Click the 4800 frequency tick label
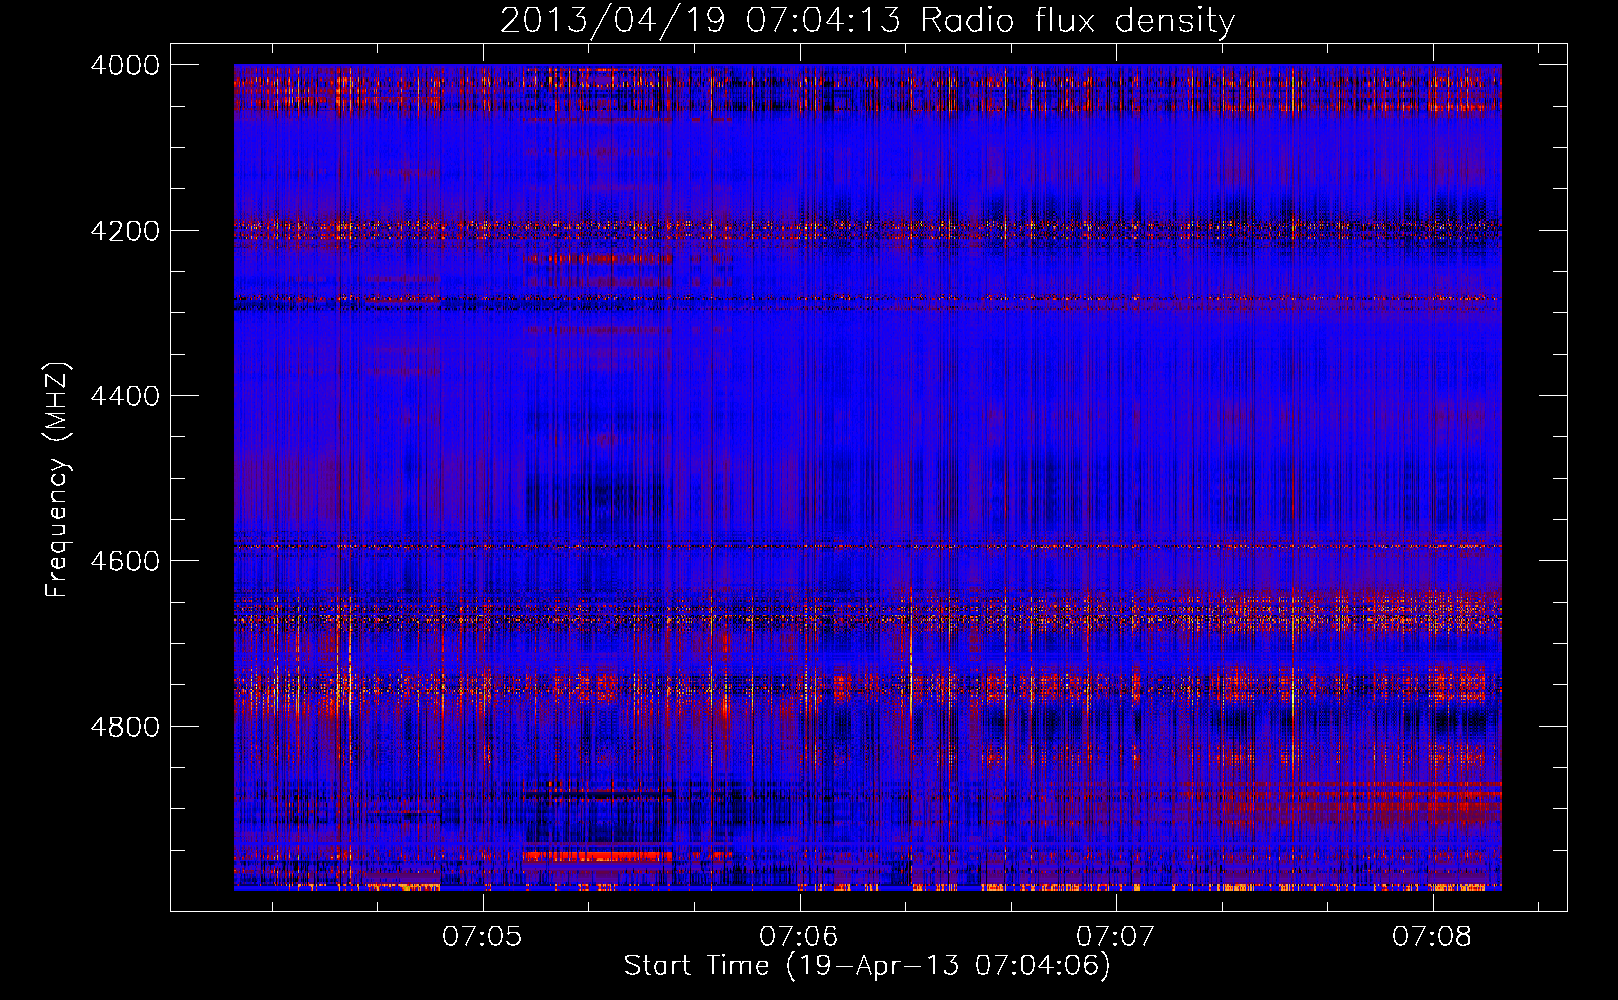This screenshot has width=1618, height=1000. click(x=125, y=726)
